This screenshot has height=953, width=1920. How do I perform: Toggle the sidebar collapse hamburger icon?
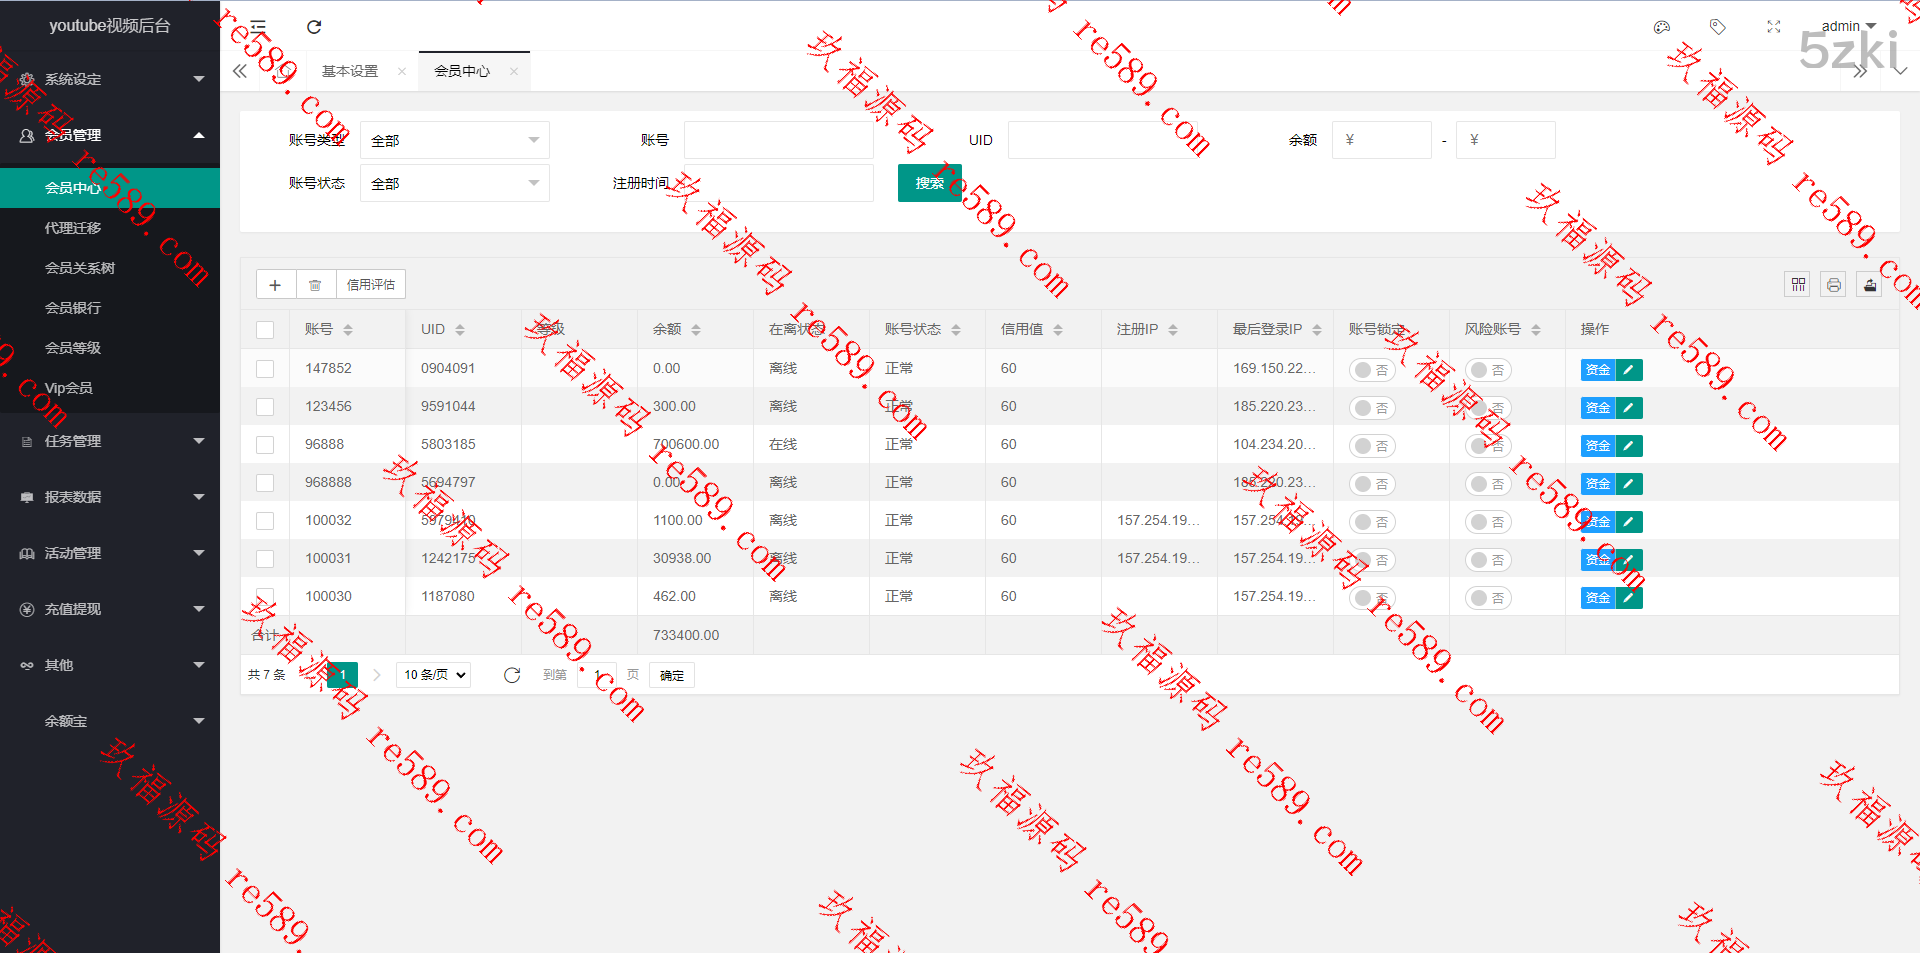click(x=258, y=27)
